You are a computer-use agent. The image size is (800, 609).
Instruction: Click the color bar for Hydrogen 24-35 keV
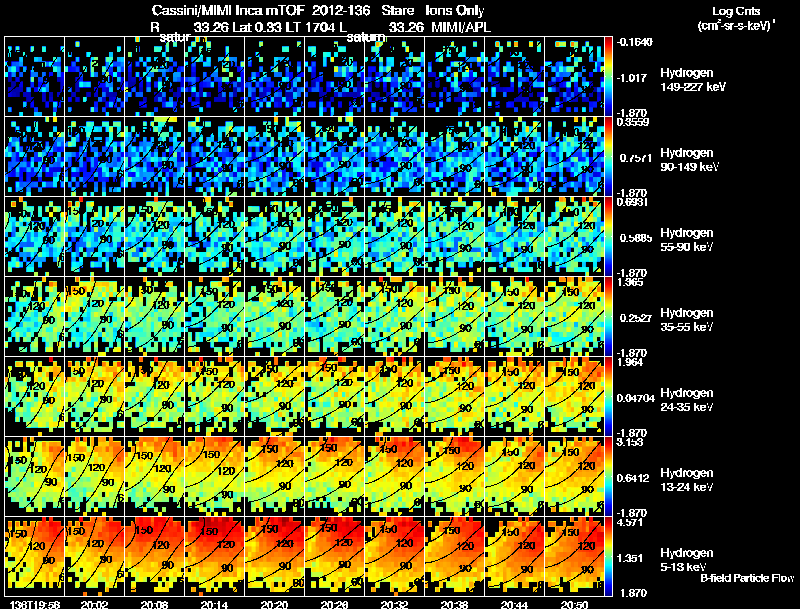[x=608, y=397]
